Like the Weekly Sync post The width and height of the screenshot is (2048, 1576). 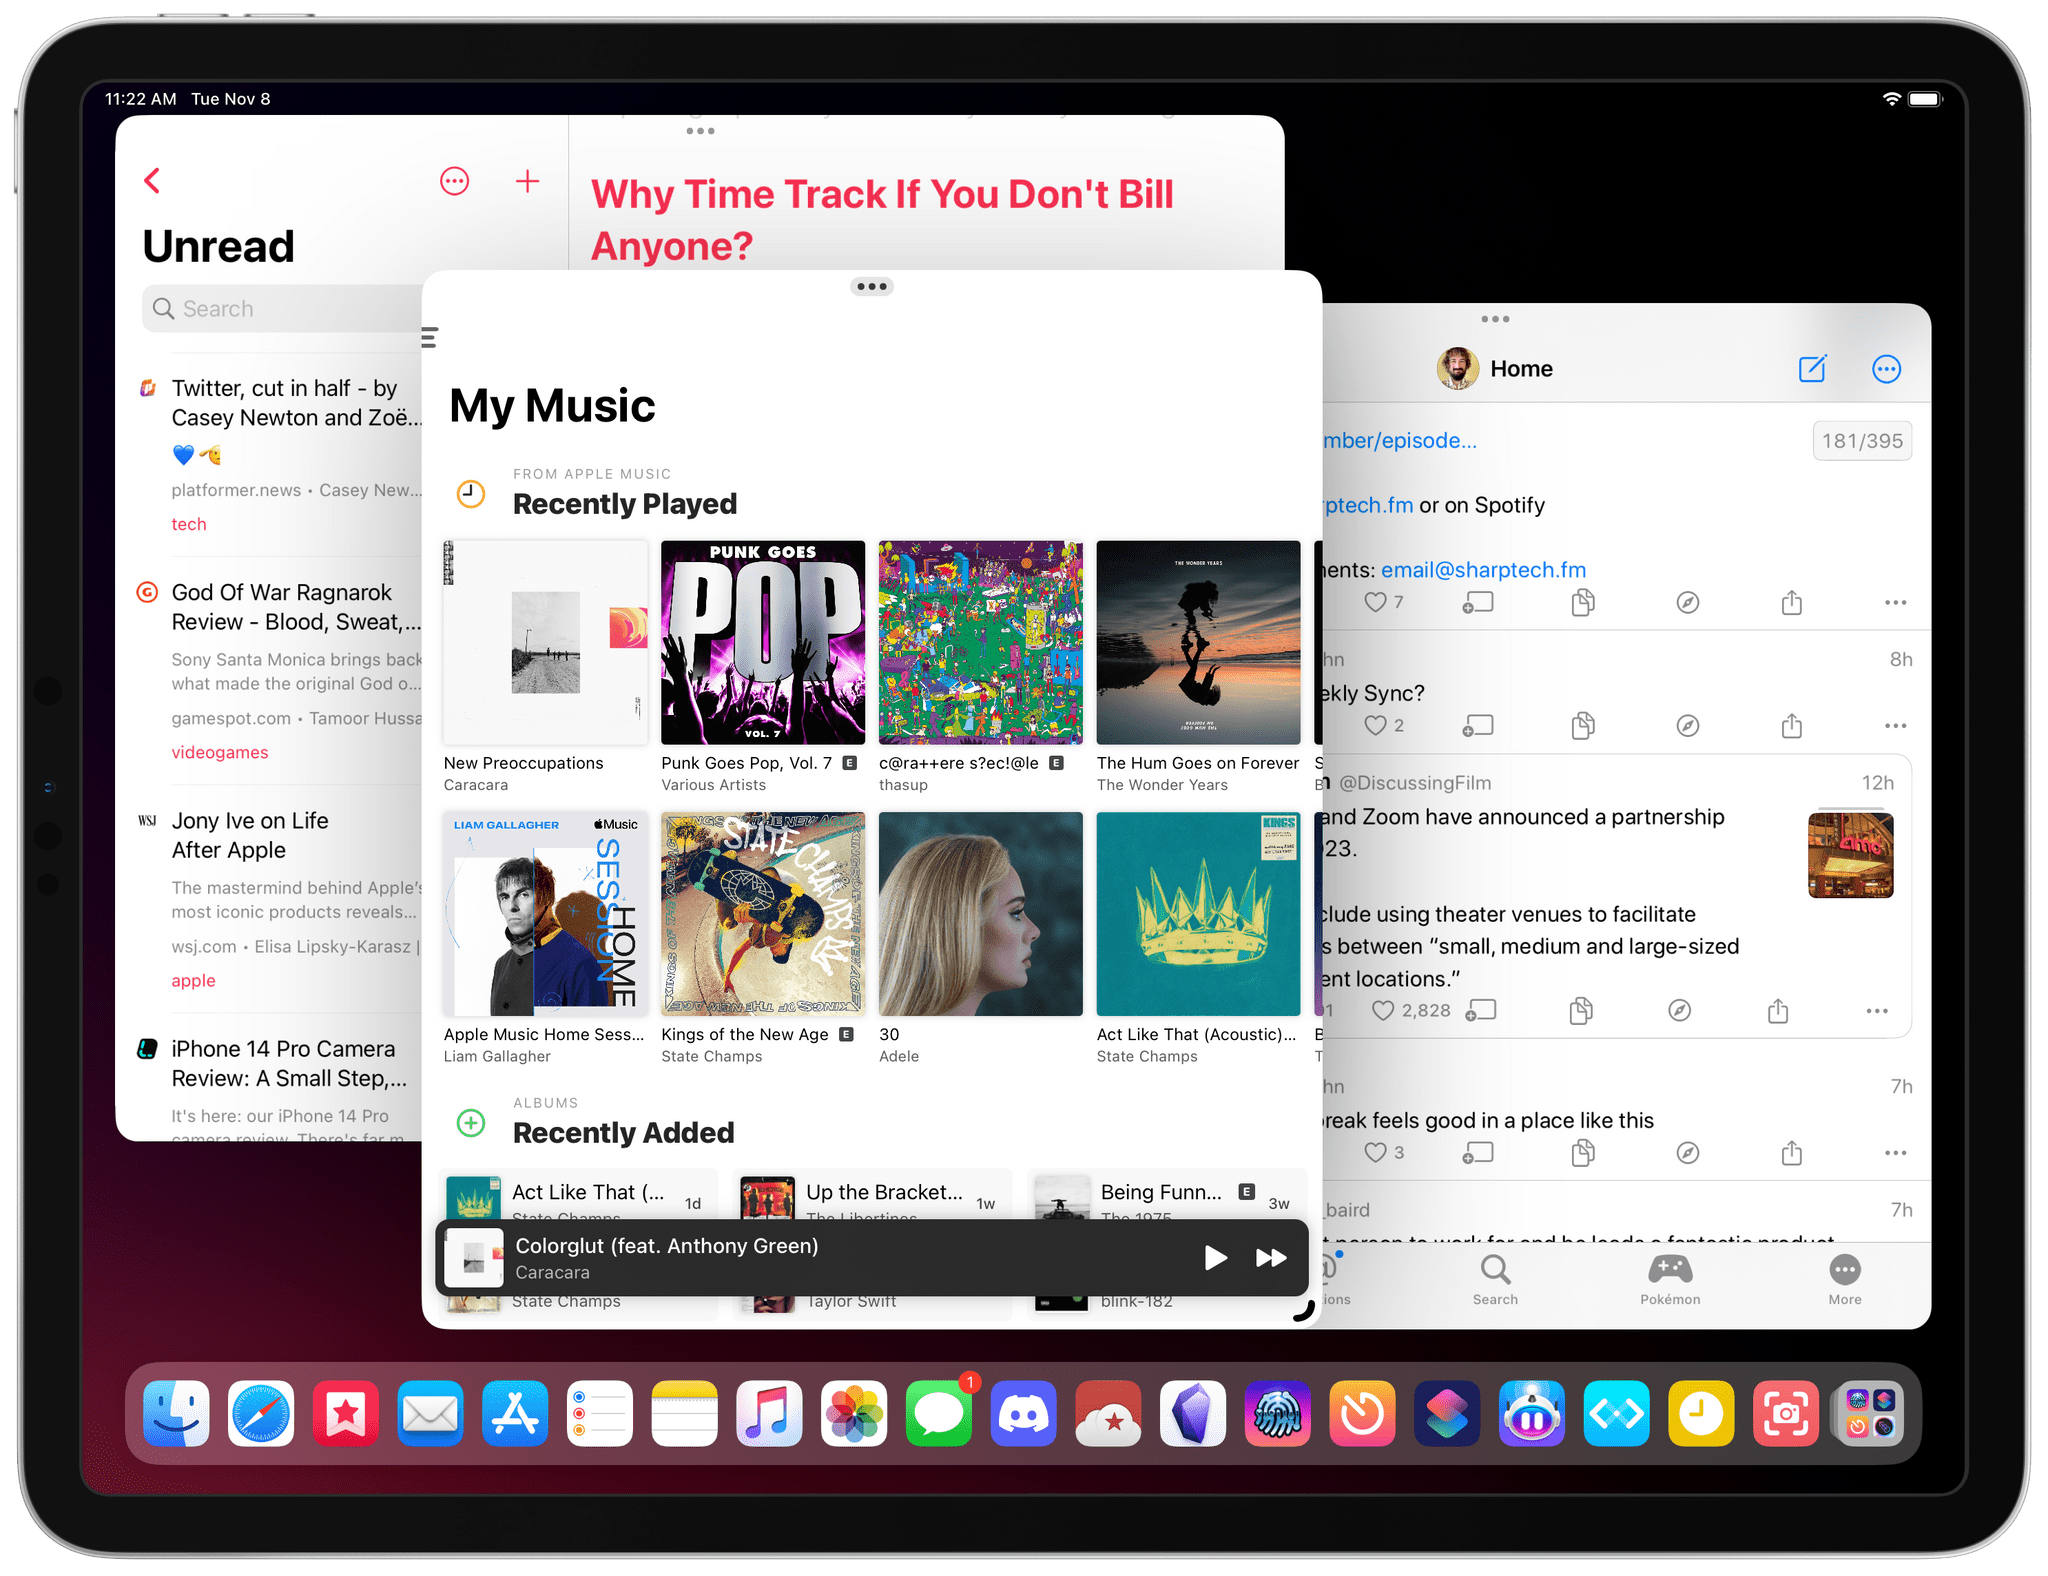[1376, 726]
